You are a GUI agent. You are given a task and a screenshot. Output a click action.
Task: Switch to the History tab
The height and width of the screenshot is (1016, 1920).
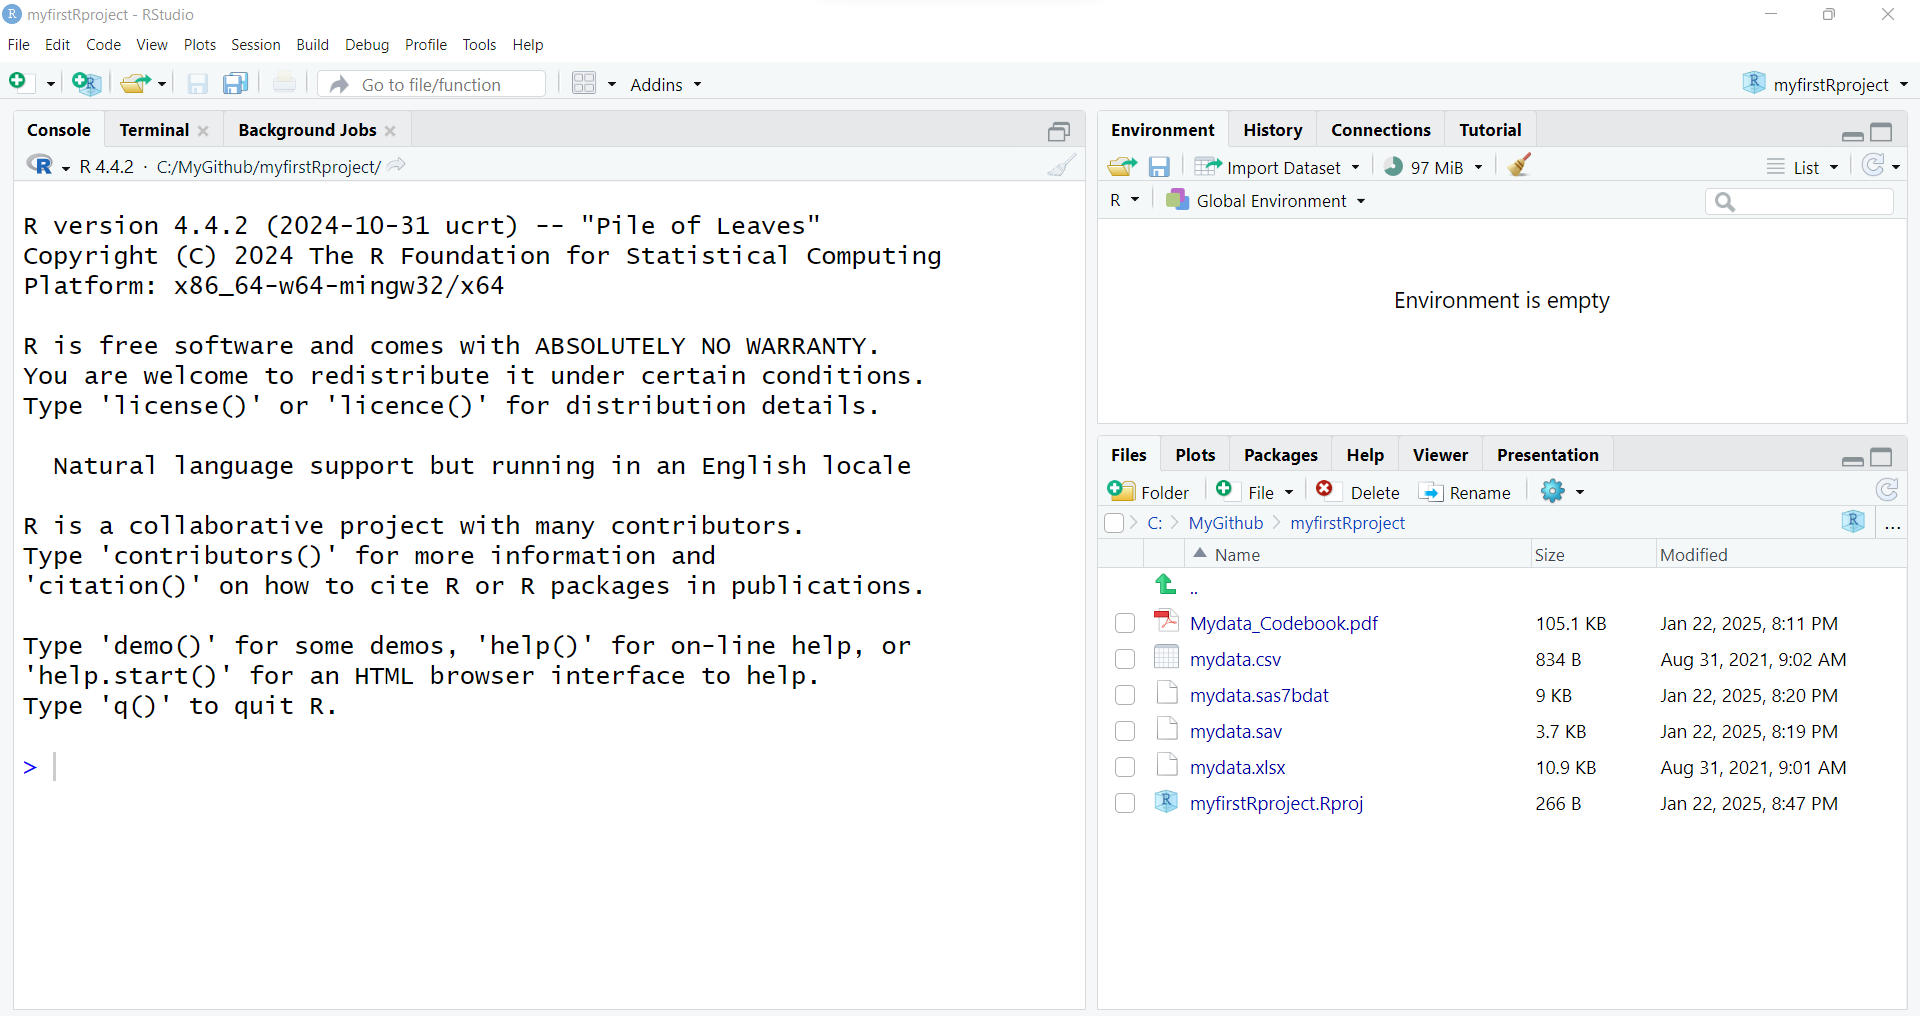point(1272,130)
